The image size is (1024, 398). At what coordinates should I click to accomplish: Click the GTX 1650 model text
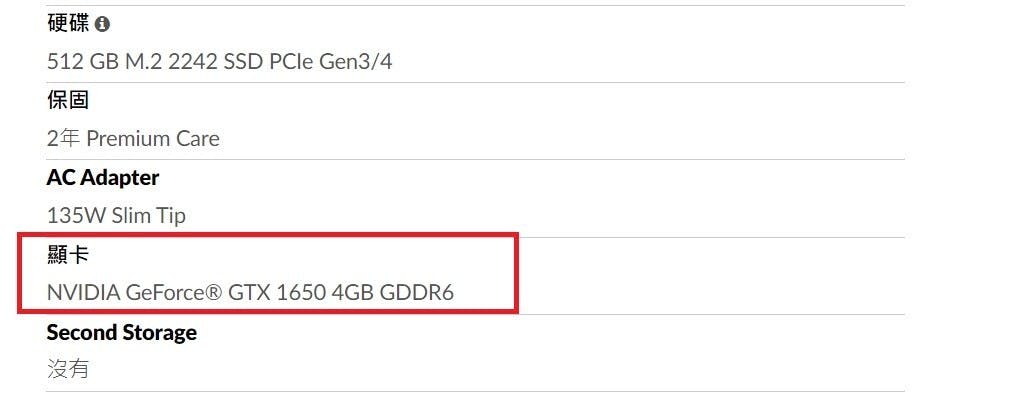click(277, 293)
